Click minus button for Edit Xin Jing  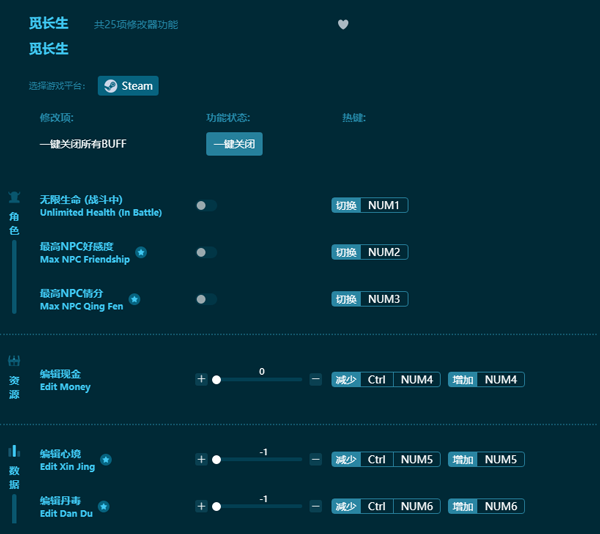(x=316, y=459)
